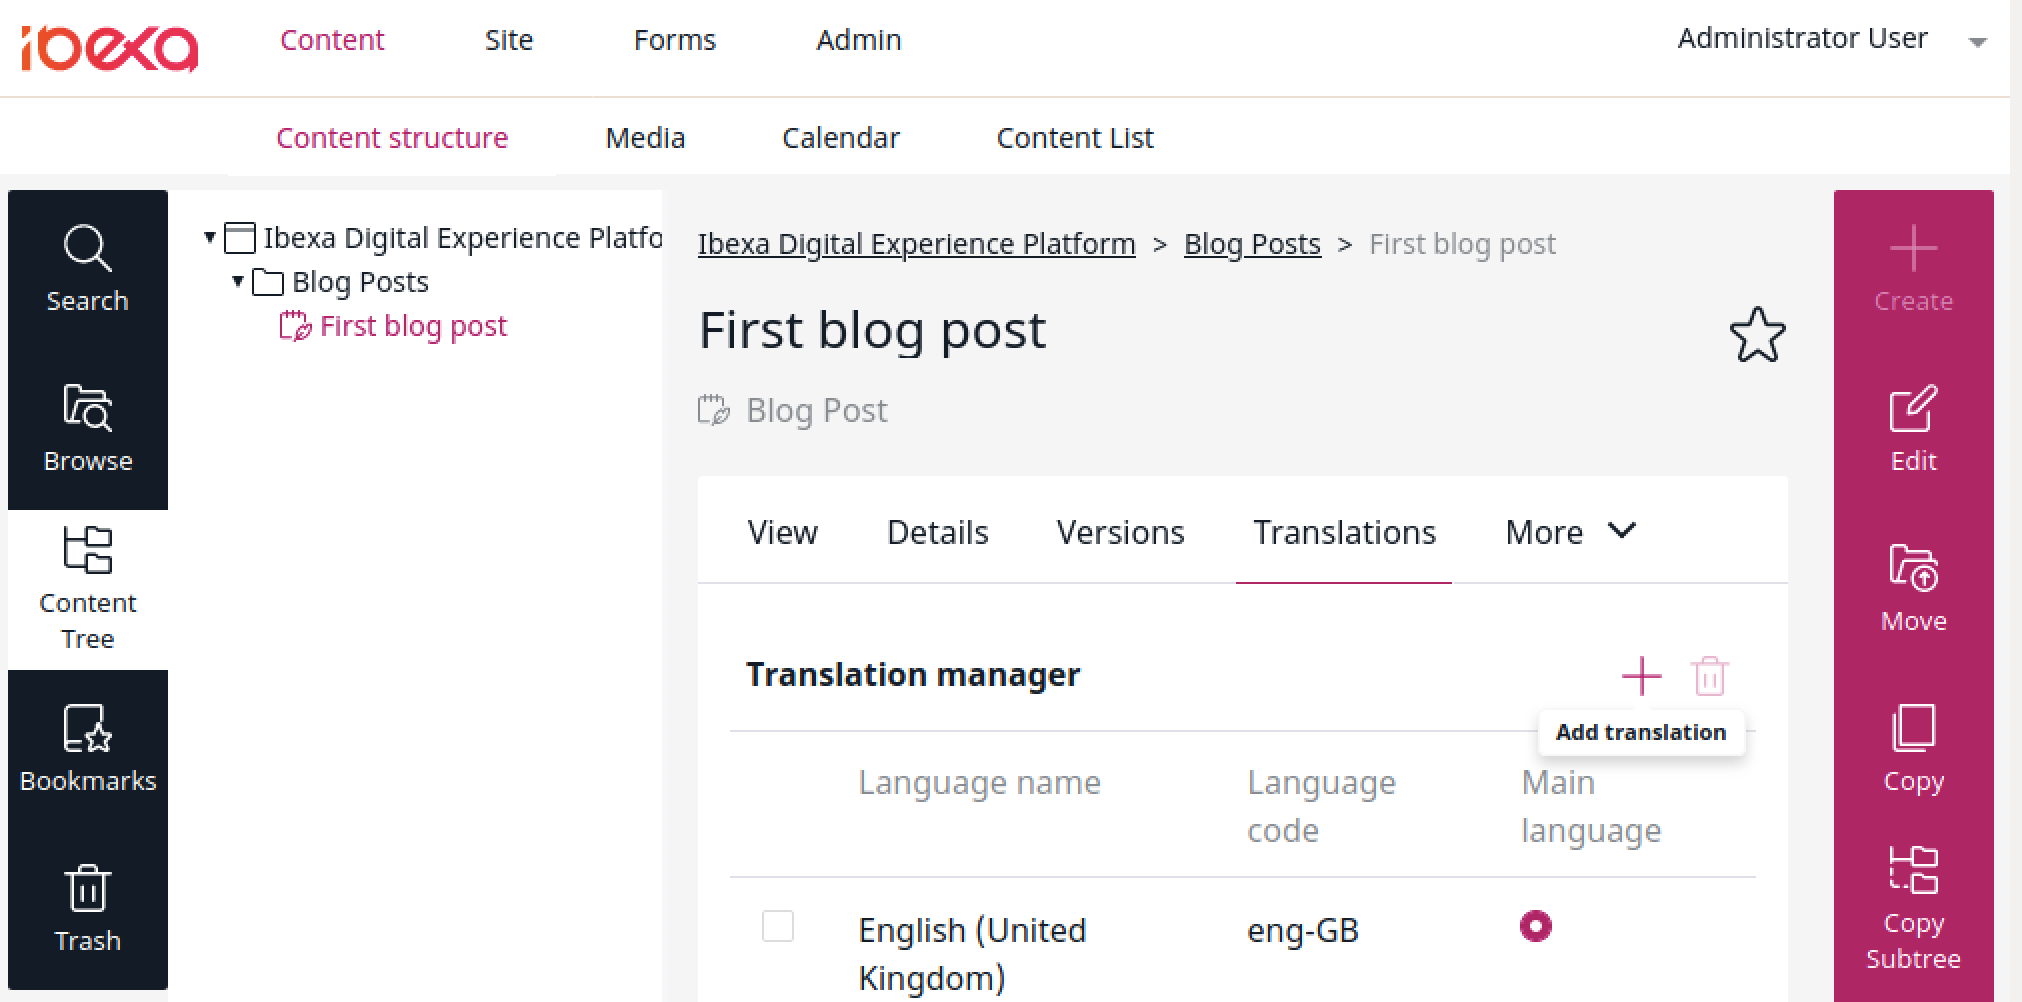Toggle the Content Tree panel
The height and width of the screenshot is (1002, 2022).
(x=88, y=590)
